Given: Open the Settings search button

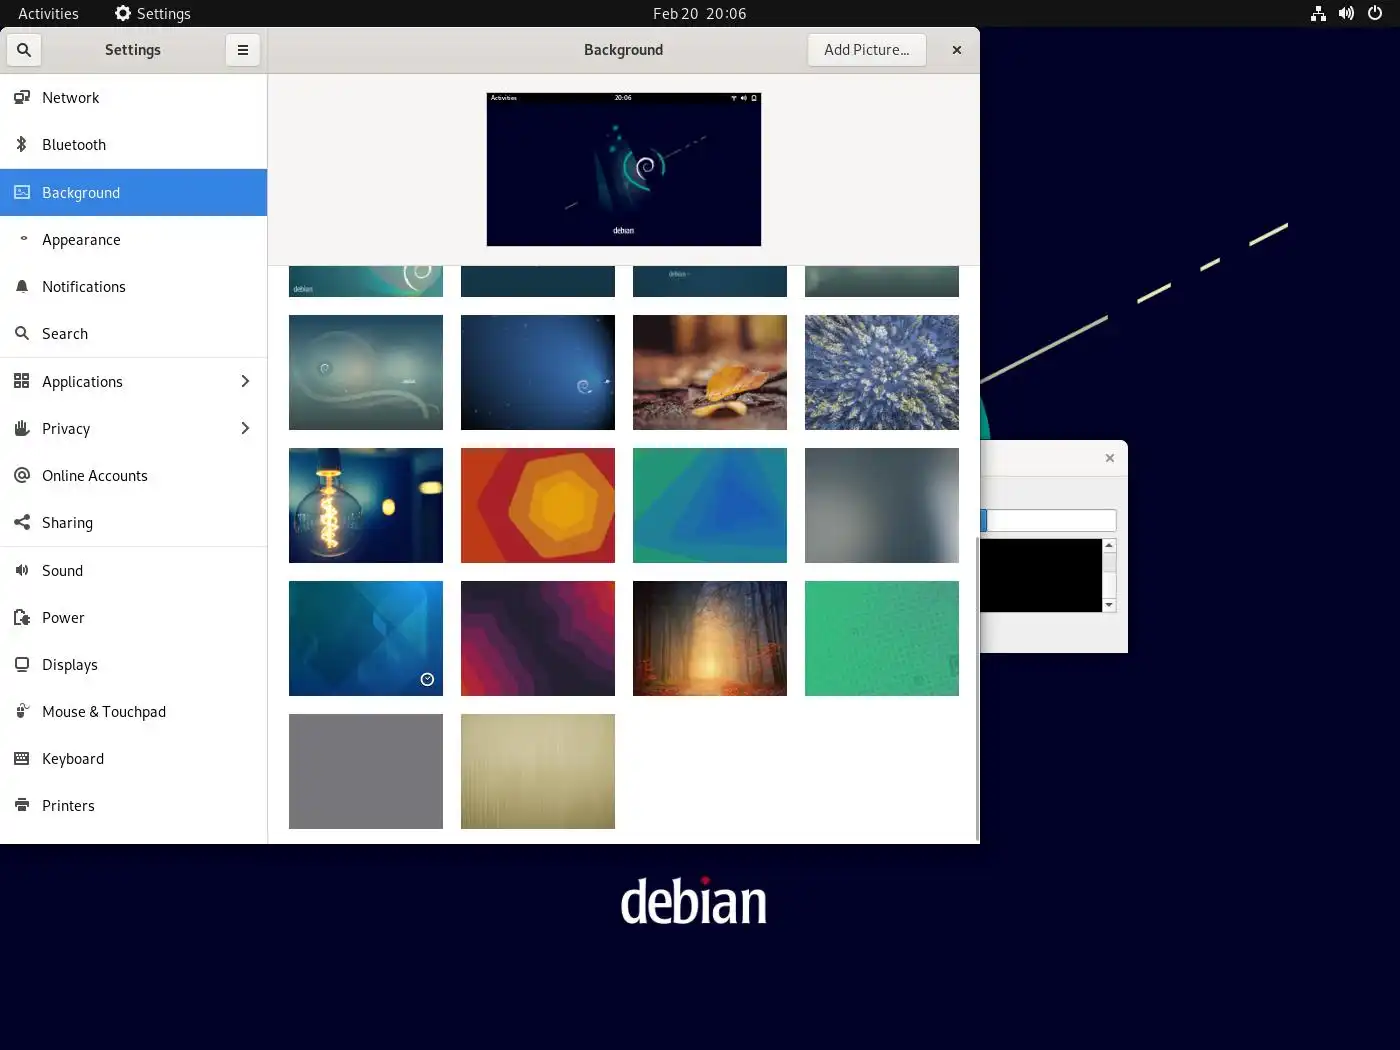Looking at the screenshot, I should point(24,50).
